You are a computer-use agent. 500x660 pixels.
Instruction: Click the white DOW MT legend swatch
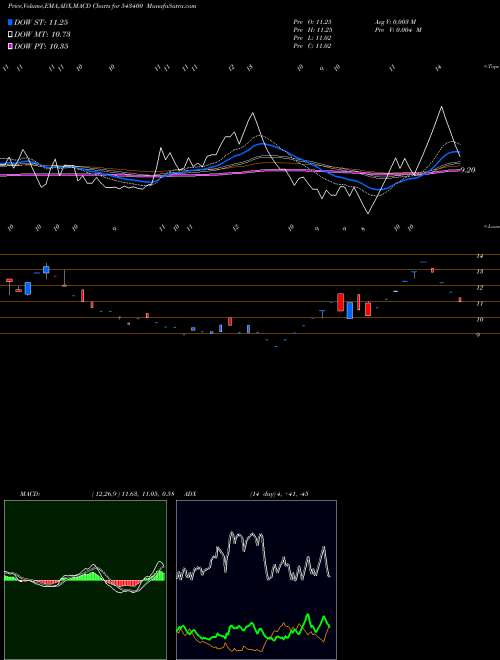[x=11, y=34]
